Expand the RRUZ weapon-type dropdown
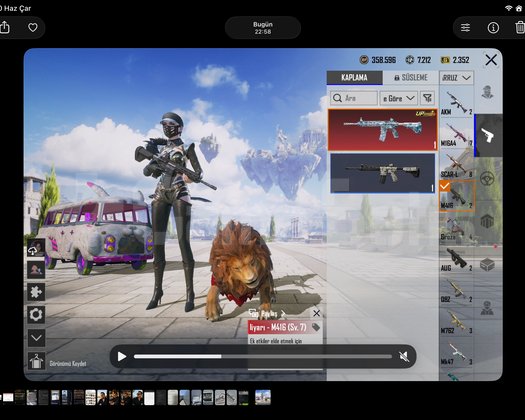 456,78
